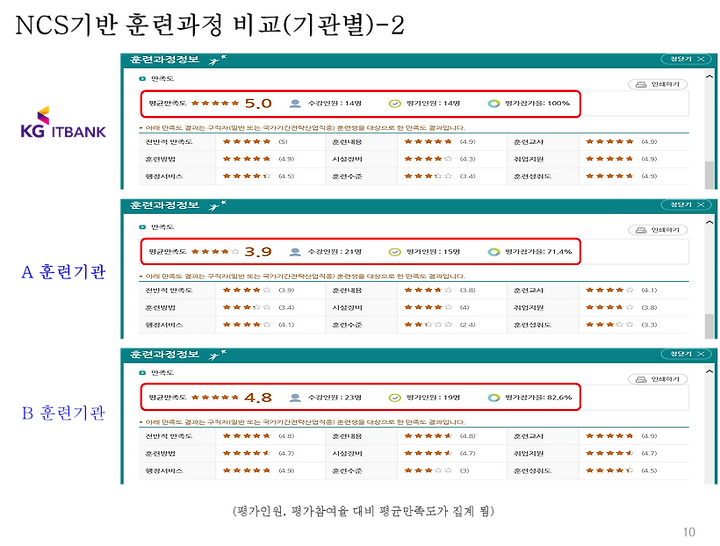Image resolution: width=720 pixels, height=546 pixels.
Task: Click scrollbar thumb of A 훈련기관 panel
Action: 710,326
